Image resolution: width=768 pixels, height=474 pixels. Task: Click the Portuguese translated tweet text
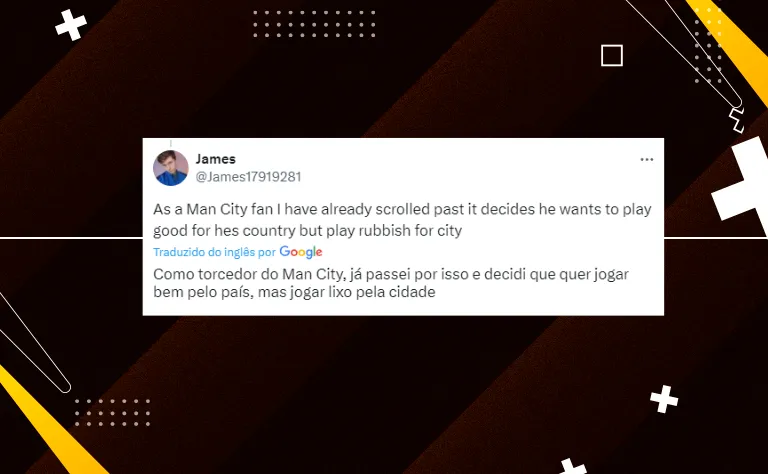(391, 283)
